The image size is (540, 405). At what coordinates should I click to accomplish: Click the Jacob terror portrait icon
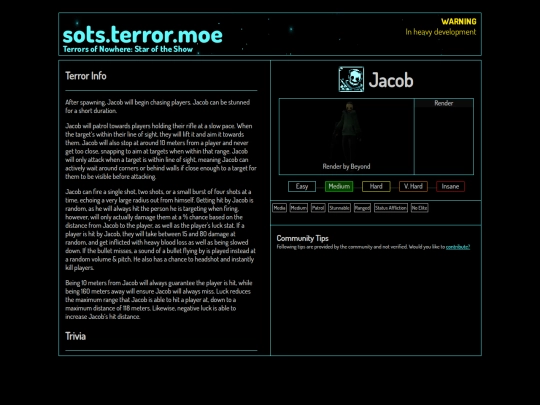pyautogui.click(x=351, y=79)
